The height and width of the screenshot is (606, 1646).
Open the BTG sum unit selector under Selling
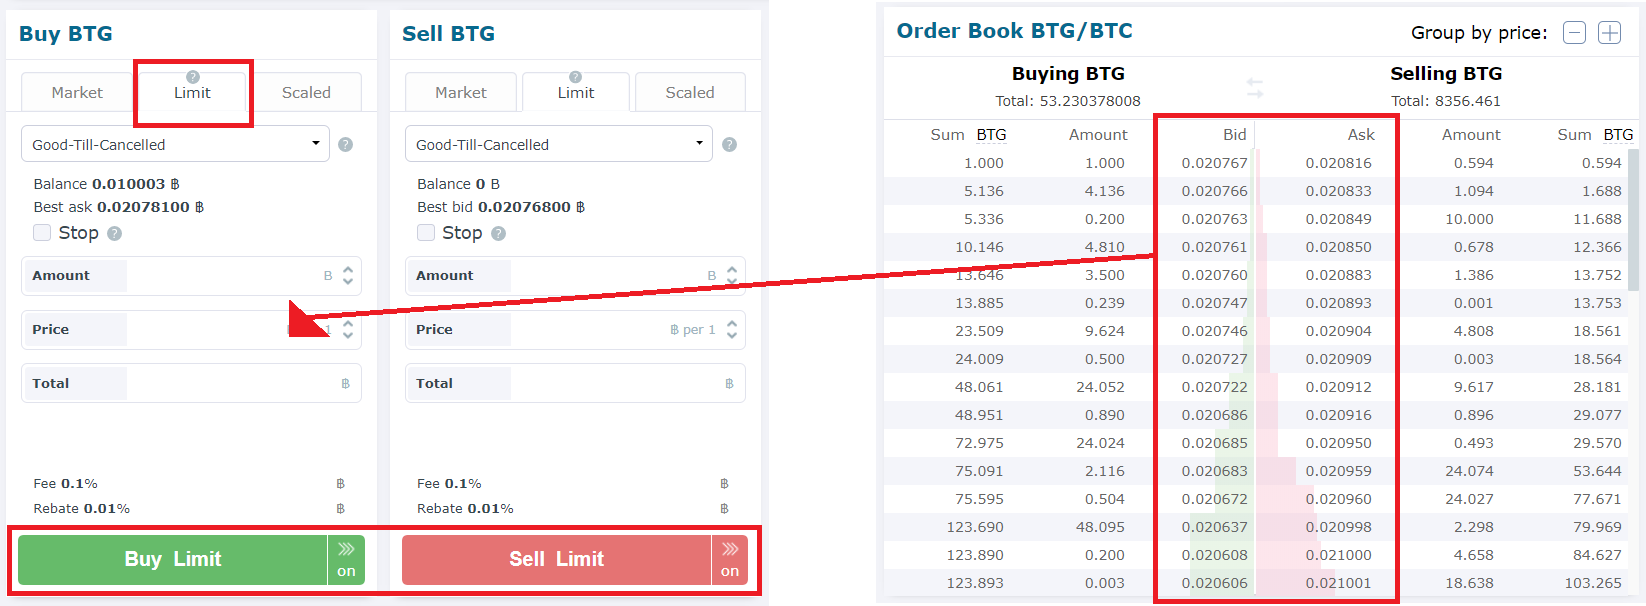click(1617, 135)
